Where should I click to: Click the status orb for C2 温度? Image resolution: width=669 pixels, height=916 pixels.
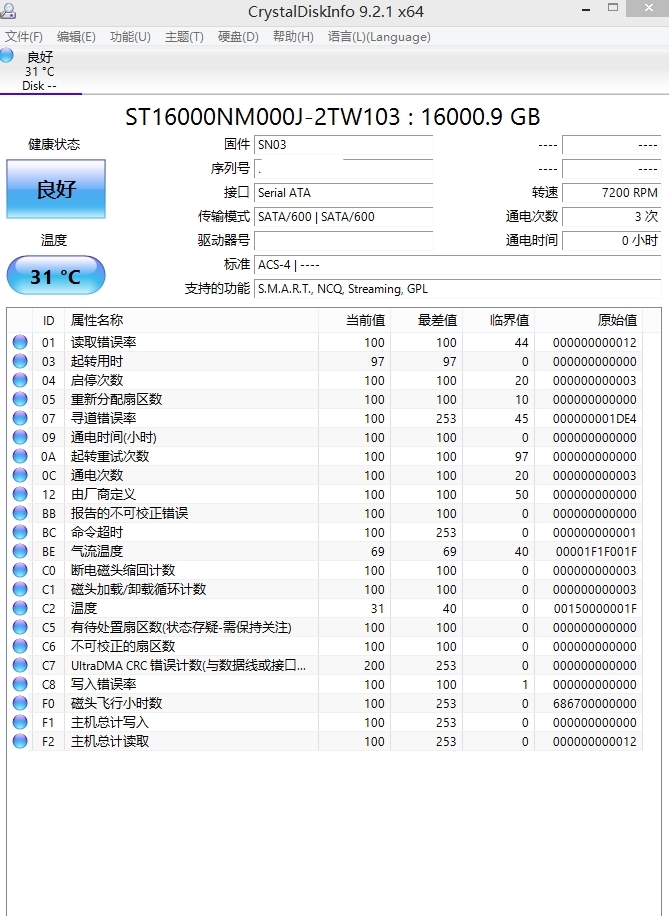point(20,608)
